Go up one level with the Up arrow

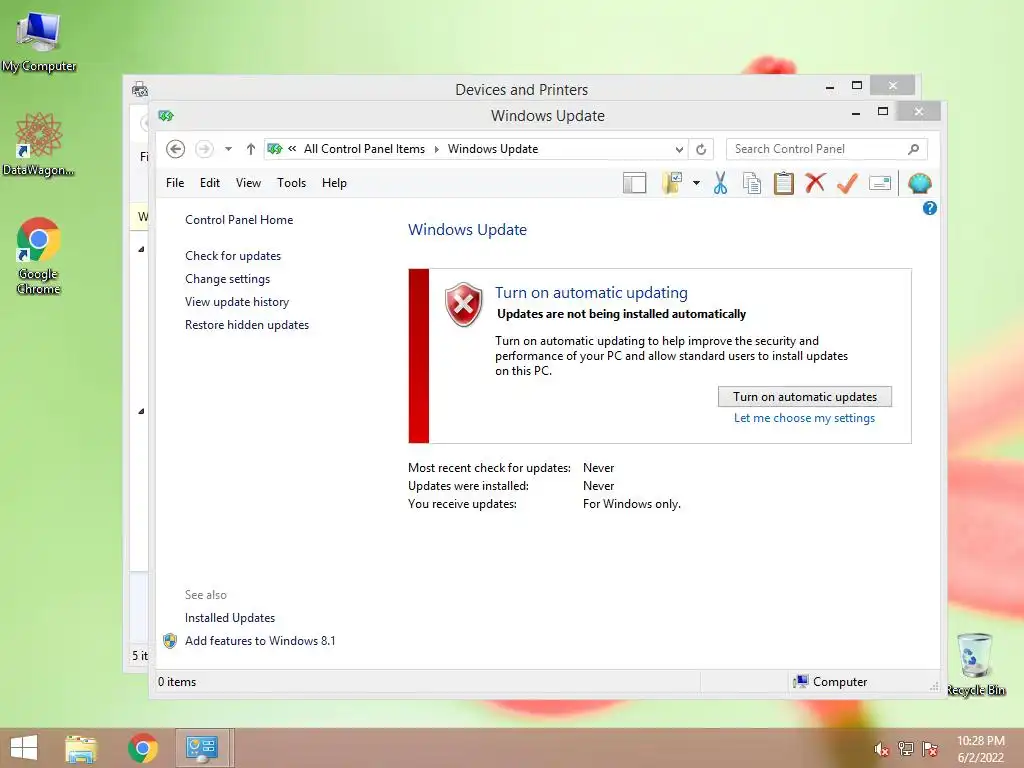click(x=250, y=149)
